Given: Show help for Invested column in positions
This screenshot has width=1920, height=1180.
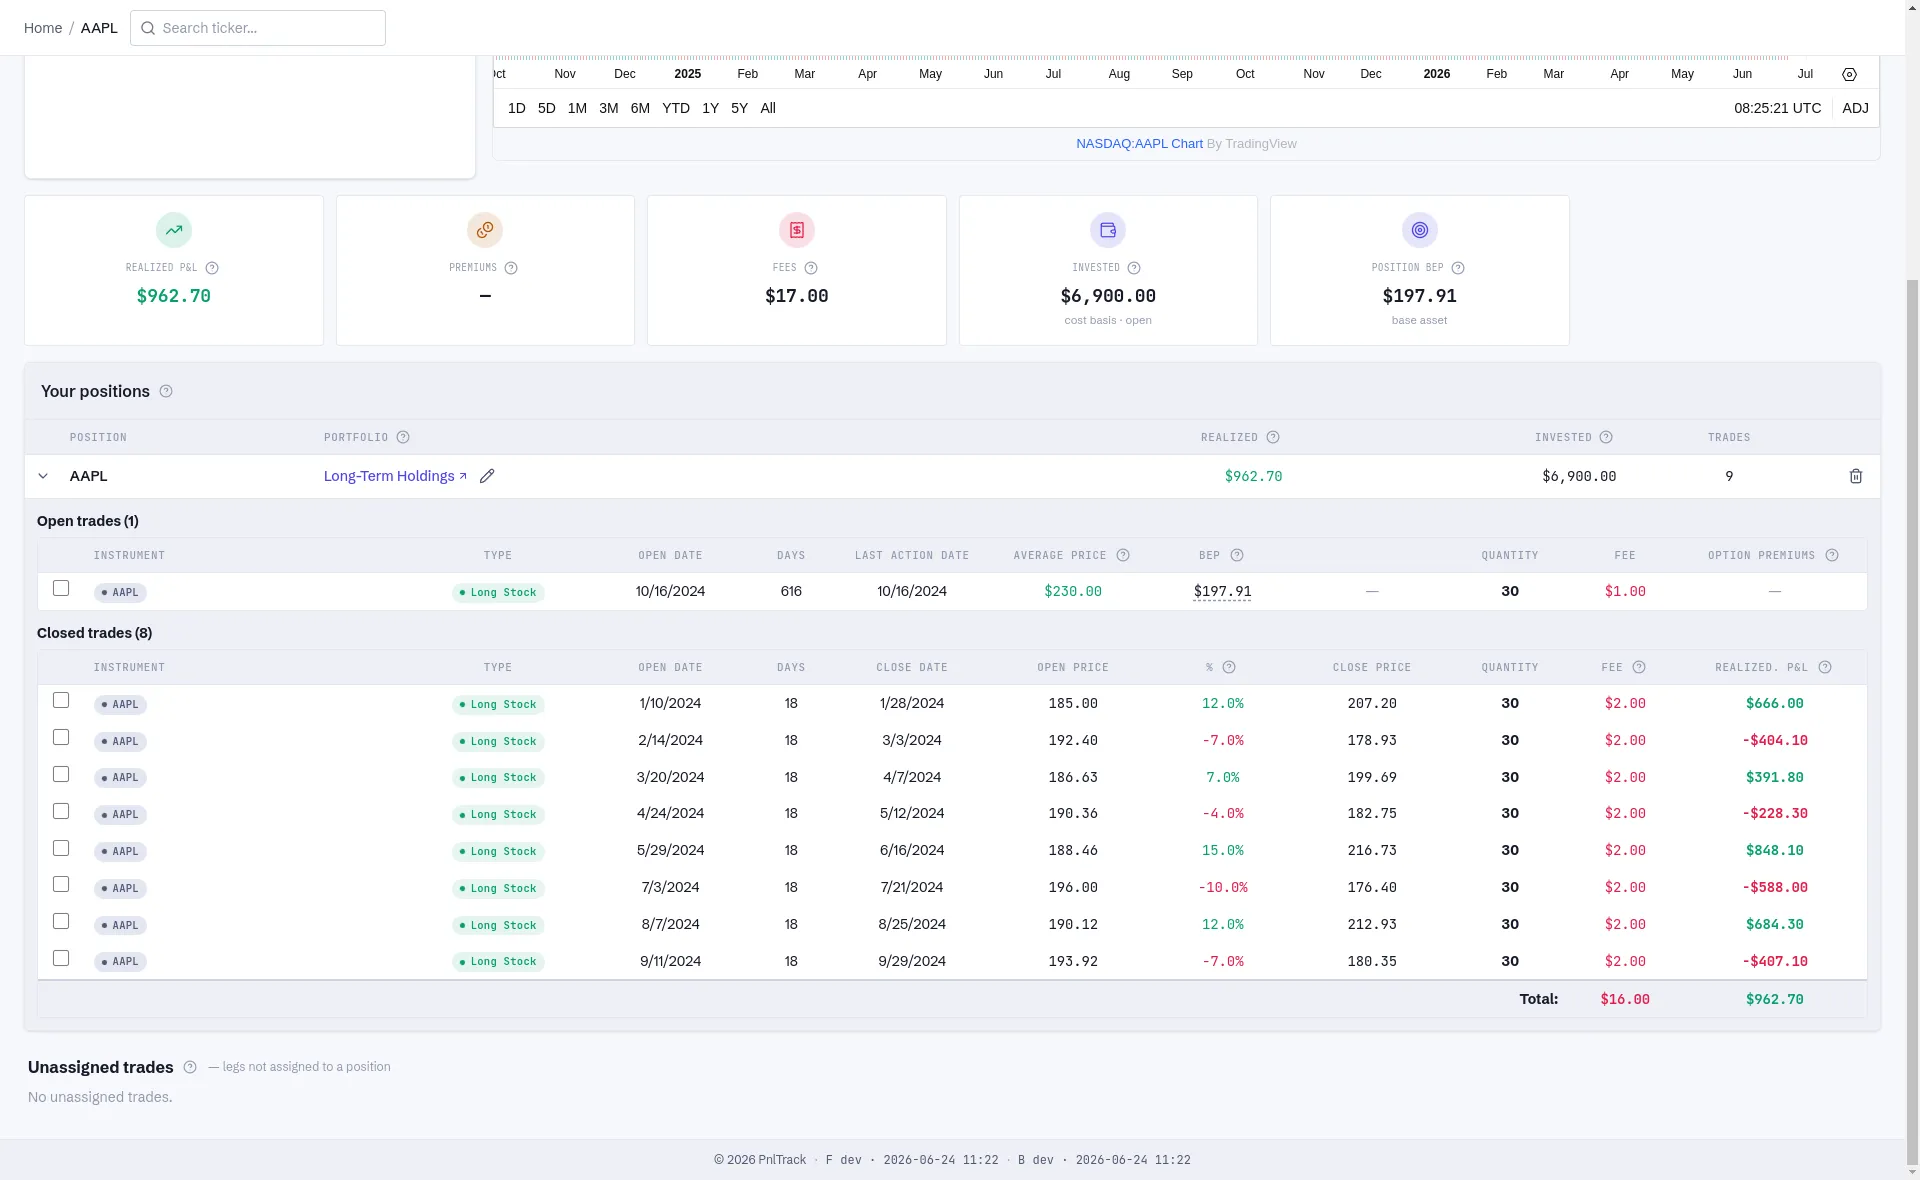Looking at the screenshot, I should (1606, 437).
